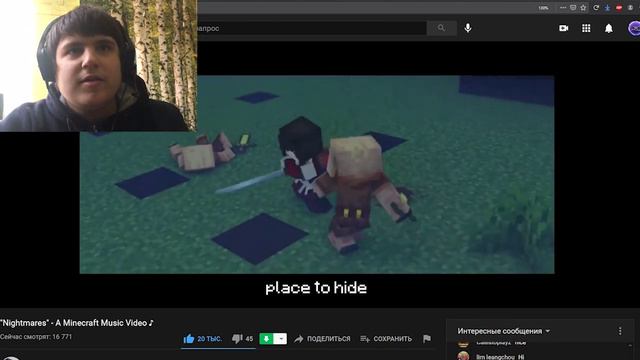Image resolution: width=640 pixels, height=360 pixels.
Task: Click the grey round browser toolbar icon
Action: pos(631,8)
